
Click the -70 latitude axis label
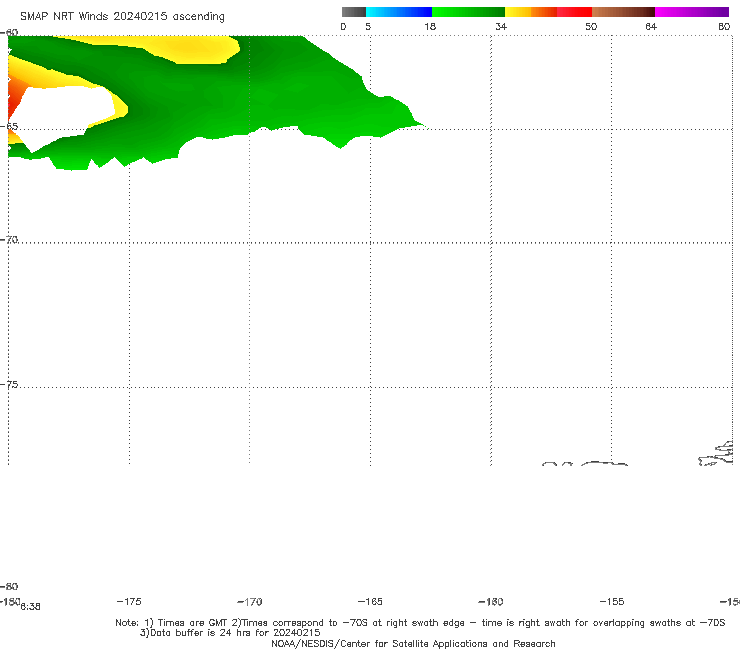(9, 239)
